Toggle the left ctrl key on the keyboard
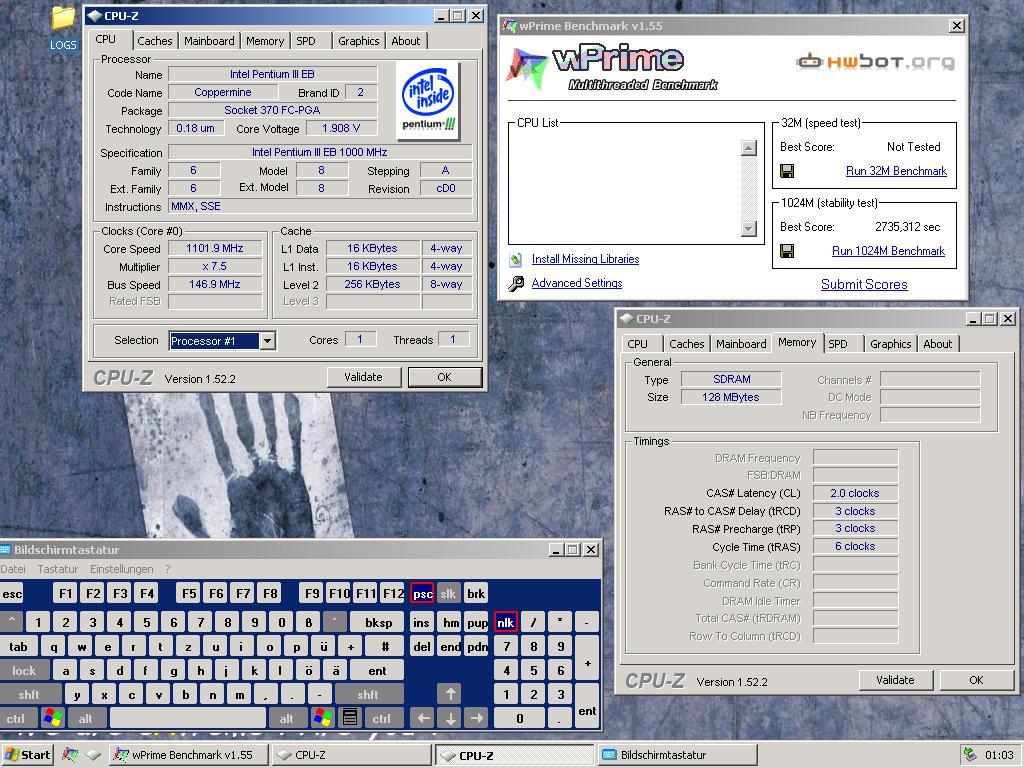The image size is (1024, 768). point(16,718)
